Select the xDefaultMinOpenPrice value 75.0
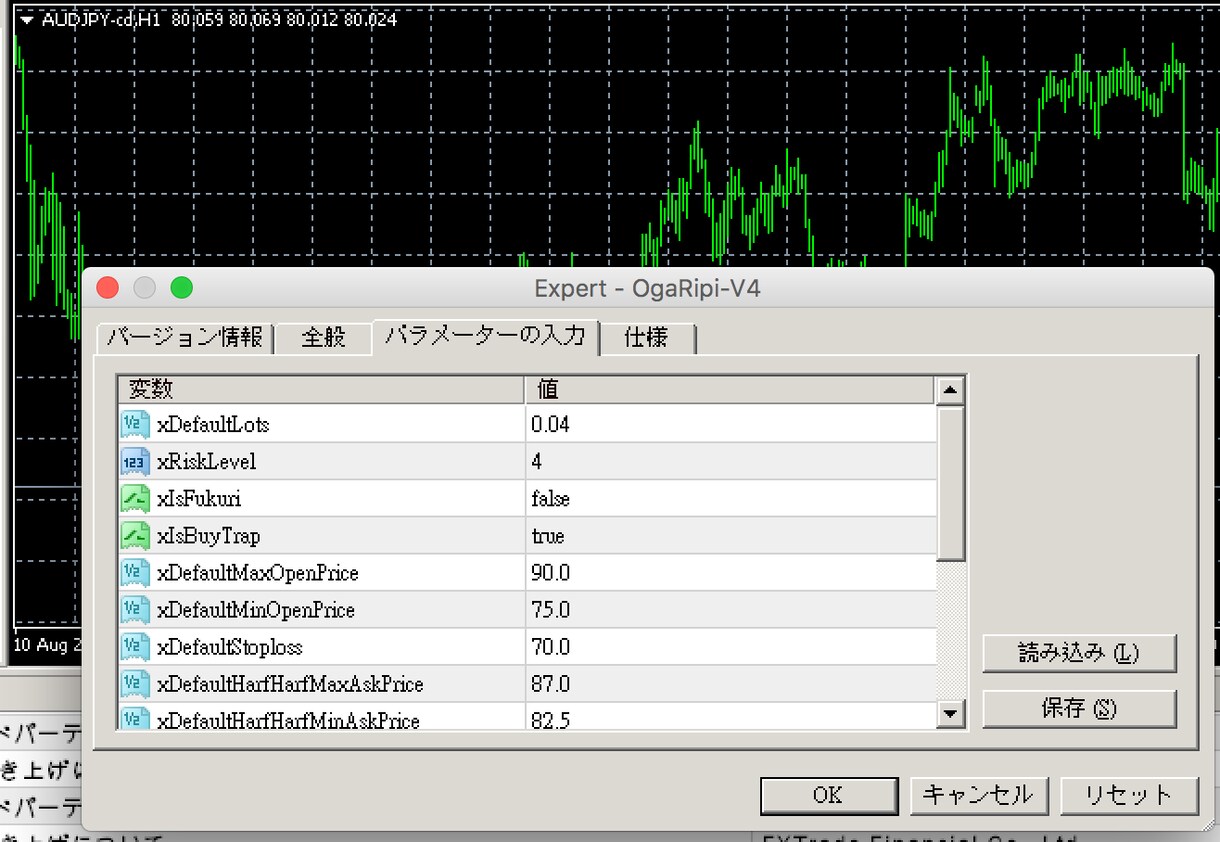This screenshot has height=842, width=1220. 550,610
